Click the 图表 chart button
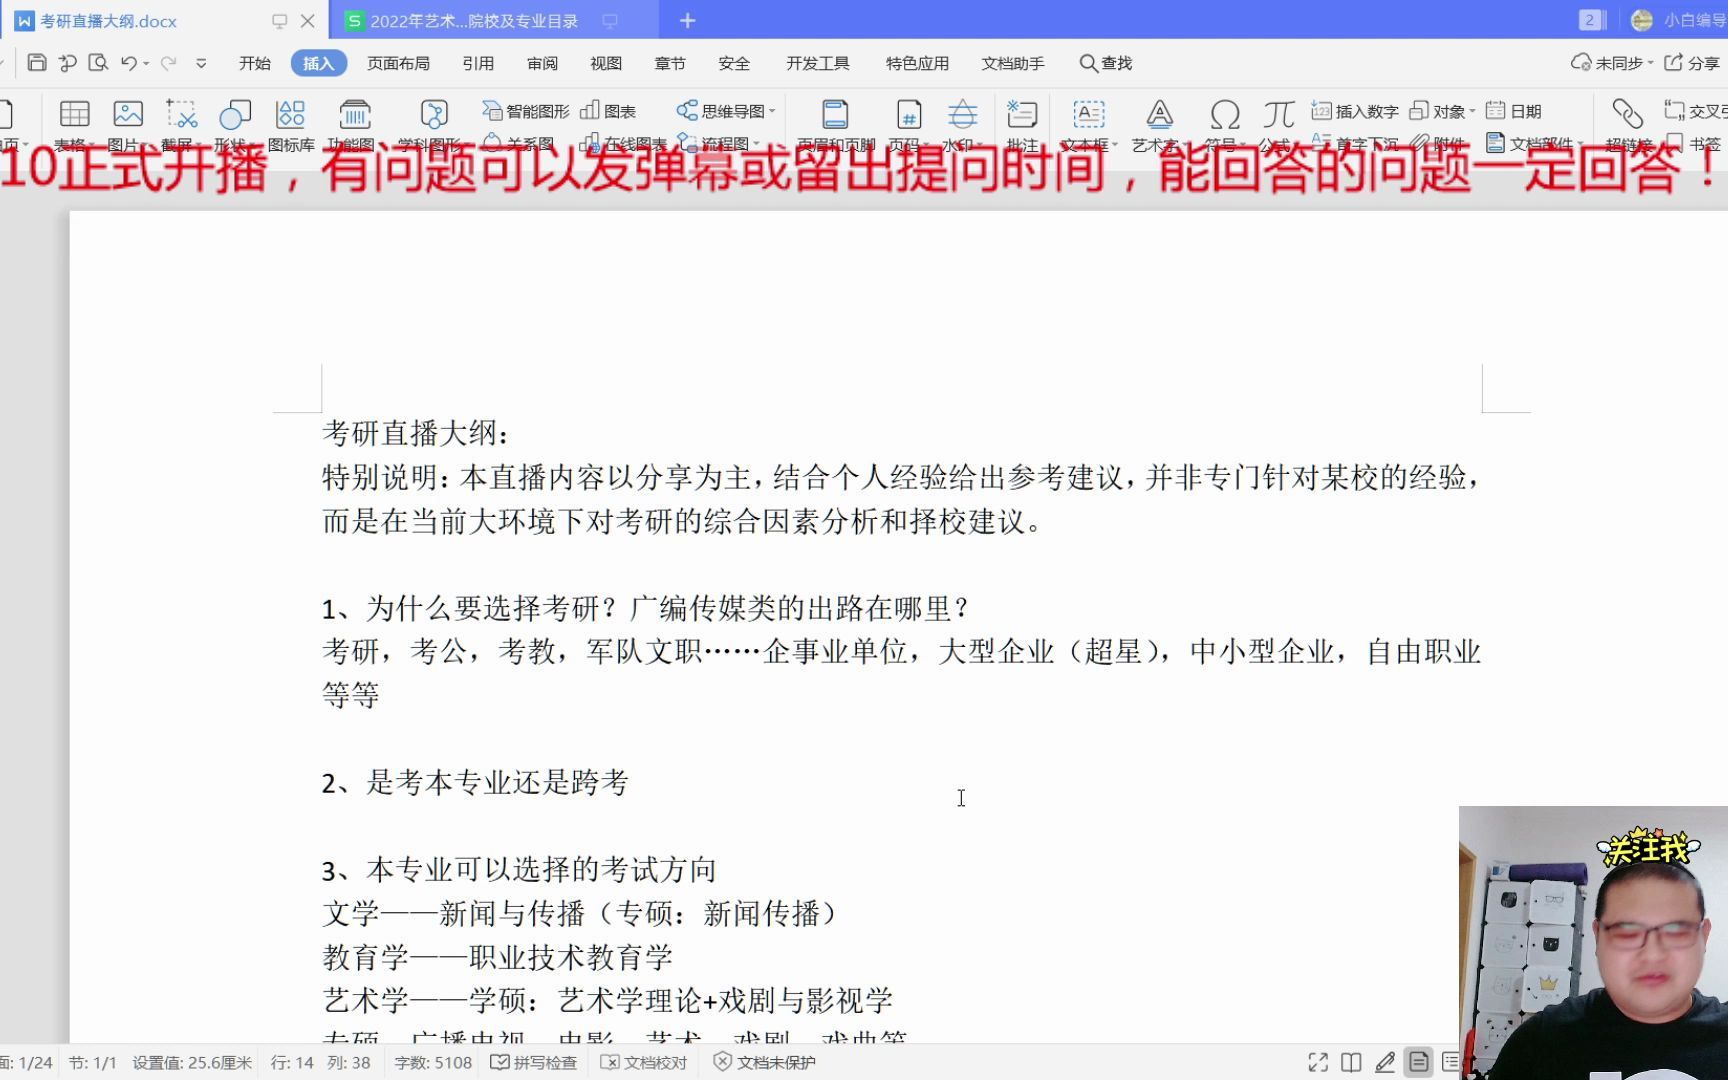Screen dimensions: 1728x1080 608,111
